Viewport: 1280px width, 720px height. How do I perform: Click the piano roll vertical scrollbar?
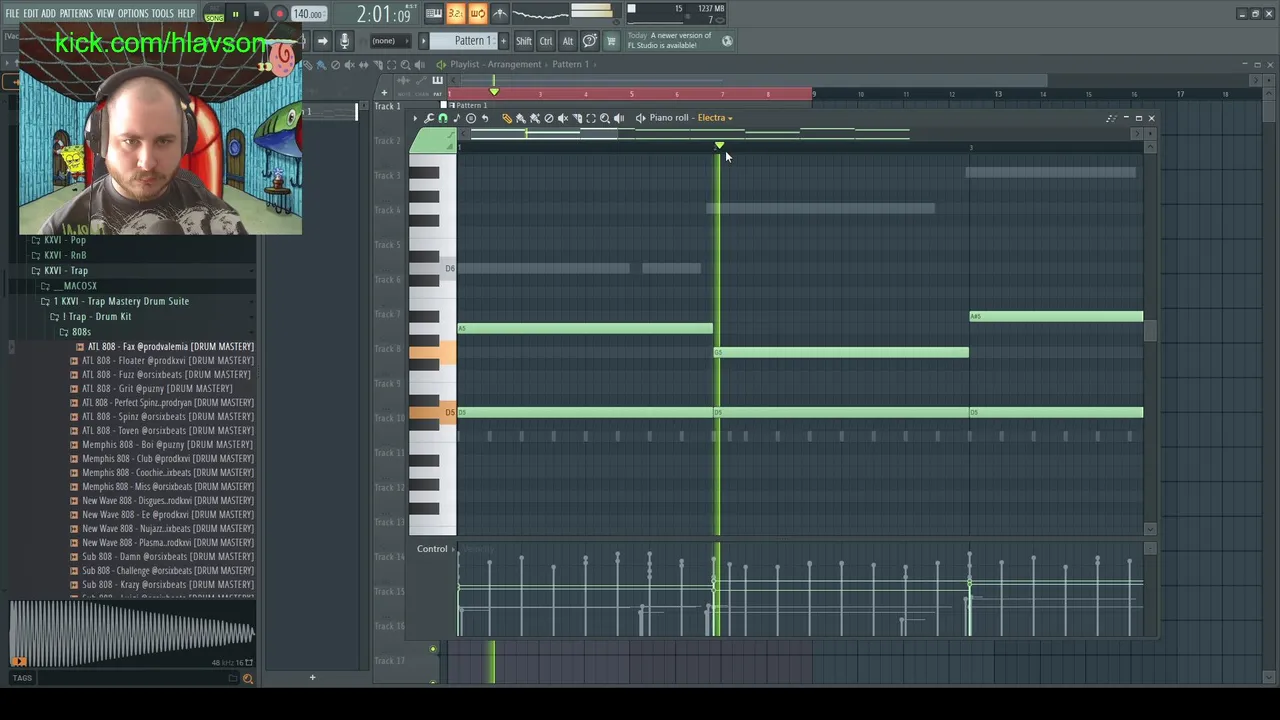1150,331
